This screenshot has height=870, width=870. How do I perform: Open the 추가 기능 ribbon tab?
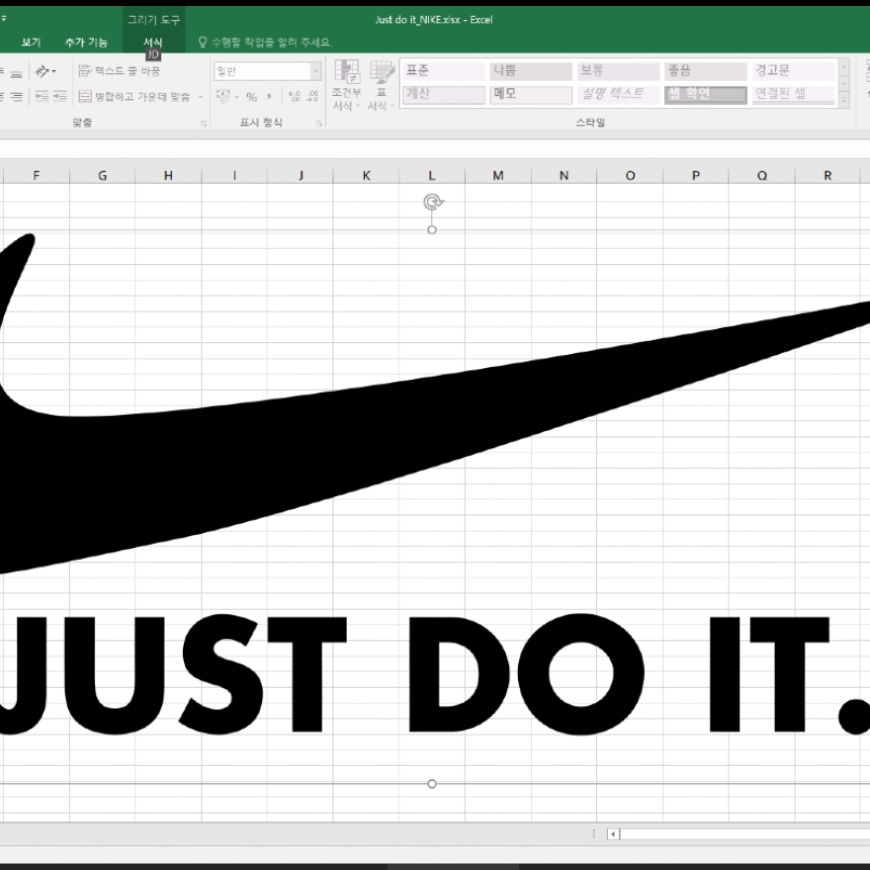pos(86,42)
